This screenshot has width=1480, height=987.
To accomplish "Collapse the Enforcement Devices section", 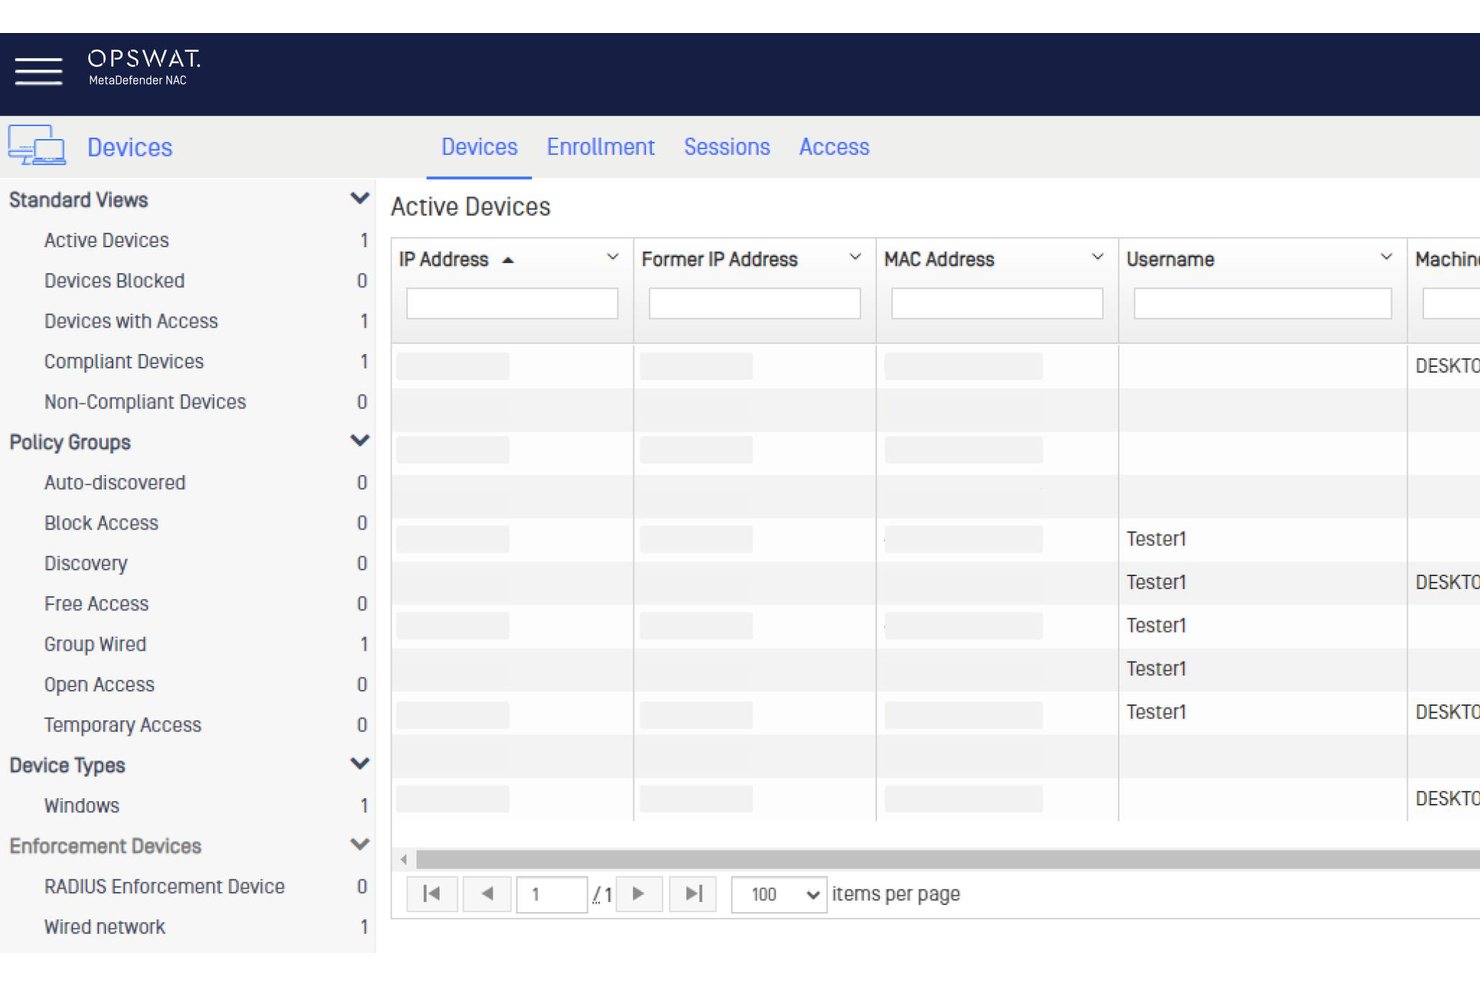I will coord(360,844).
